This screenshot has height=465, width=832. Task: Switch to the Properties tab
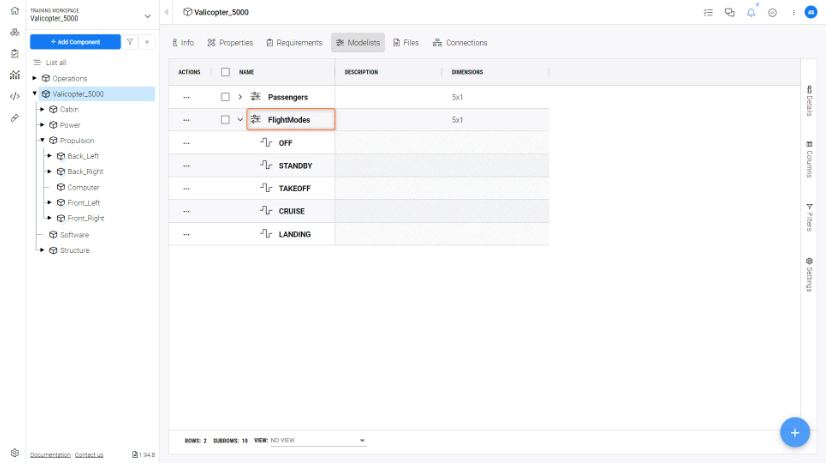[232, 43]
